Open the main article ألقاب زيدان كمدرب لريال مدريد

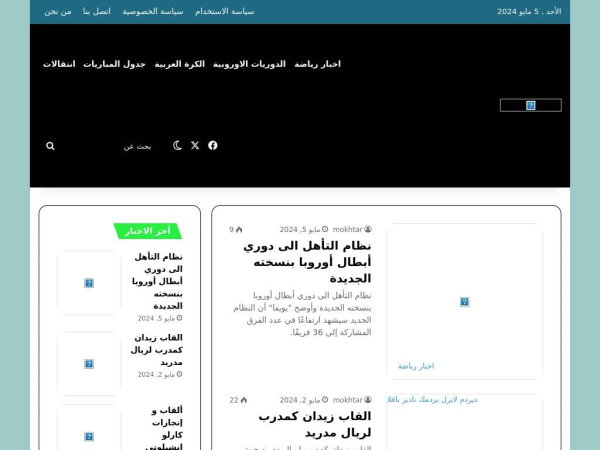314,424
